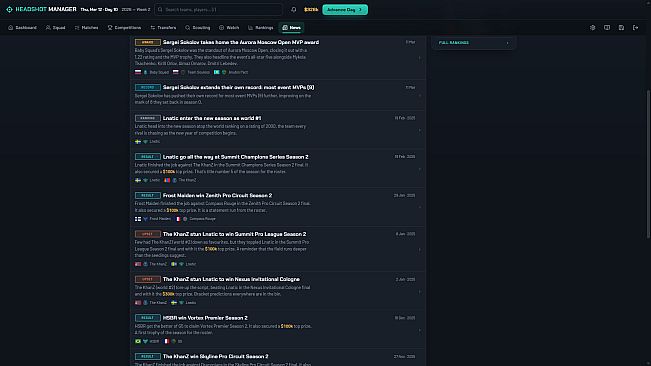Click the page vertical scrollbar thumb
The height and width of the screenshot is (366, 651).
point(649,164)
